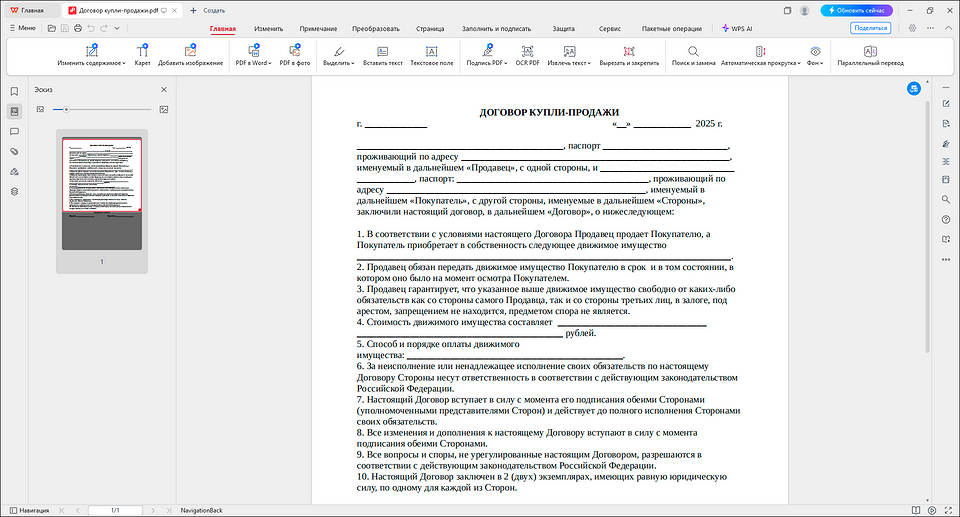Image resolution: width=960 pixels, height=517 pixels.
Task: Click Добавить изображение in the ribbon
Action: [x=190, y=55]
